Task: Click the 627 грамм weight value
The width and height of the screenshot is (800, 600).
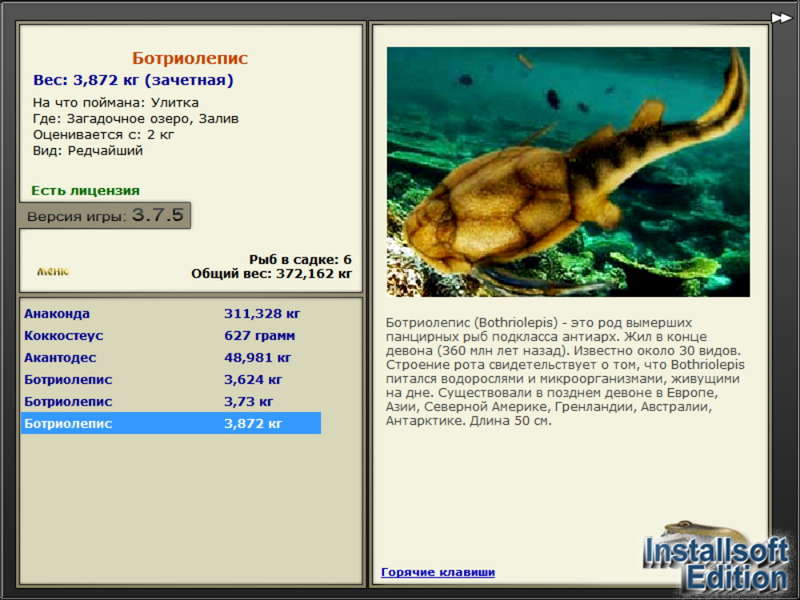Action: tap(259, 335)
